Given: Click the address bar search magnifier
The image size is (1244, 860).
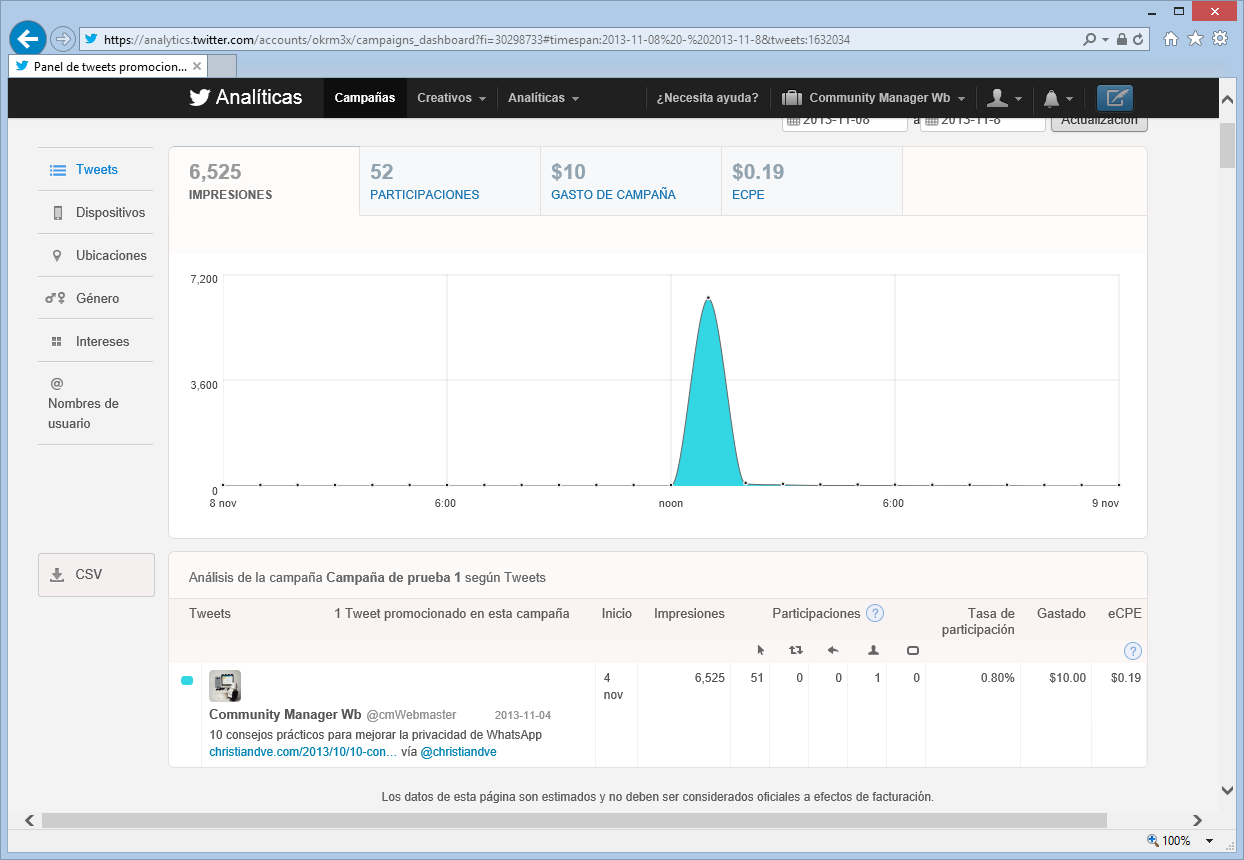Looking at the screenshot, I should [x=1089, y=40].
